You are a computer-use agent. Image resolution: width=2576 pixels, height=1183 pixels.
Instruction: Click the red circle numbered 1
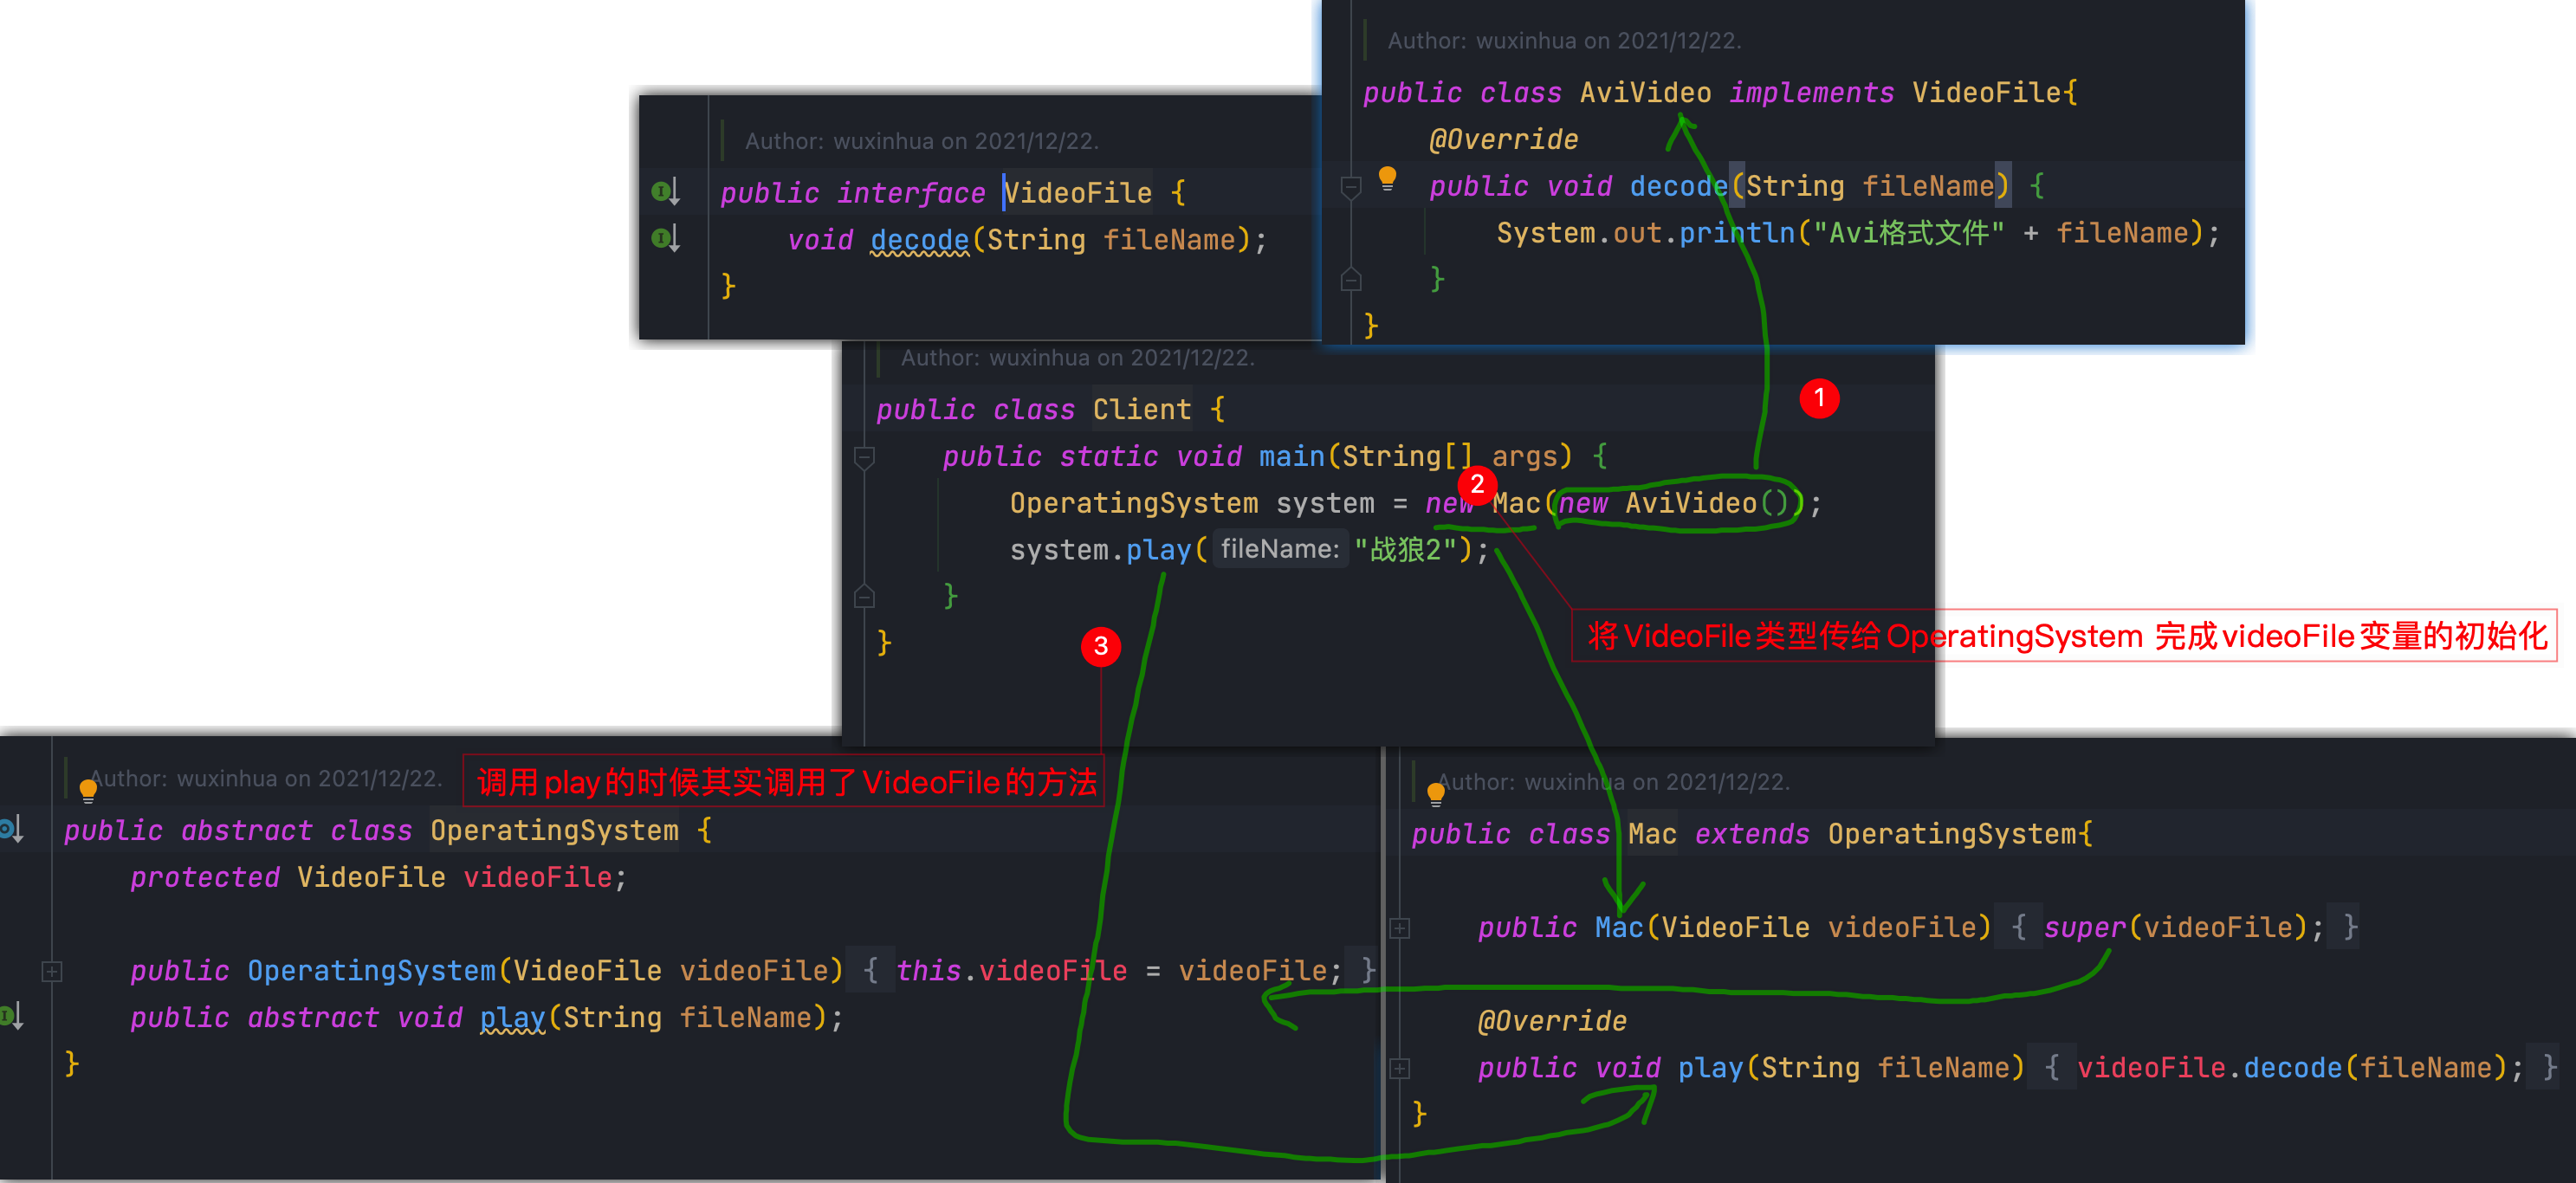[x=1819, y=398]
